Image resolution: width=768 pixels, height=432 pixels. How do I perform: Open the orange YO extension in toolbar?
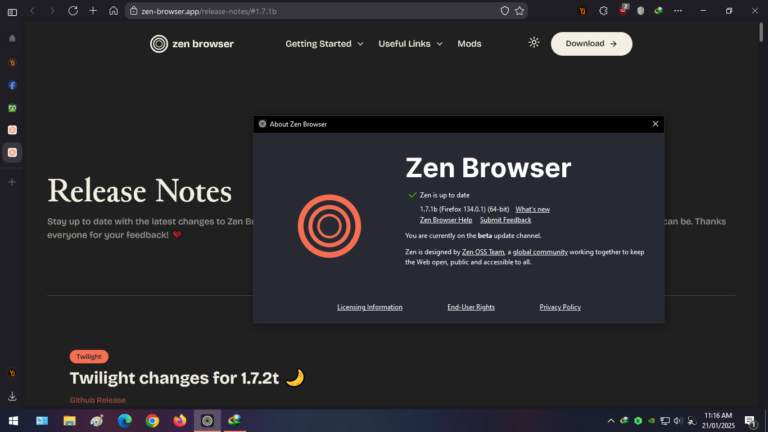(x=582, y=11)
